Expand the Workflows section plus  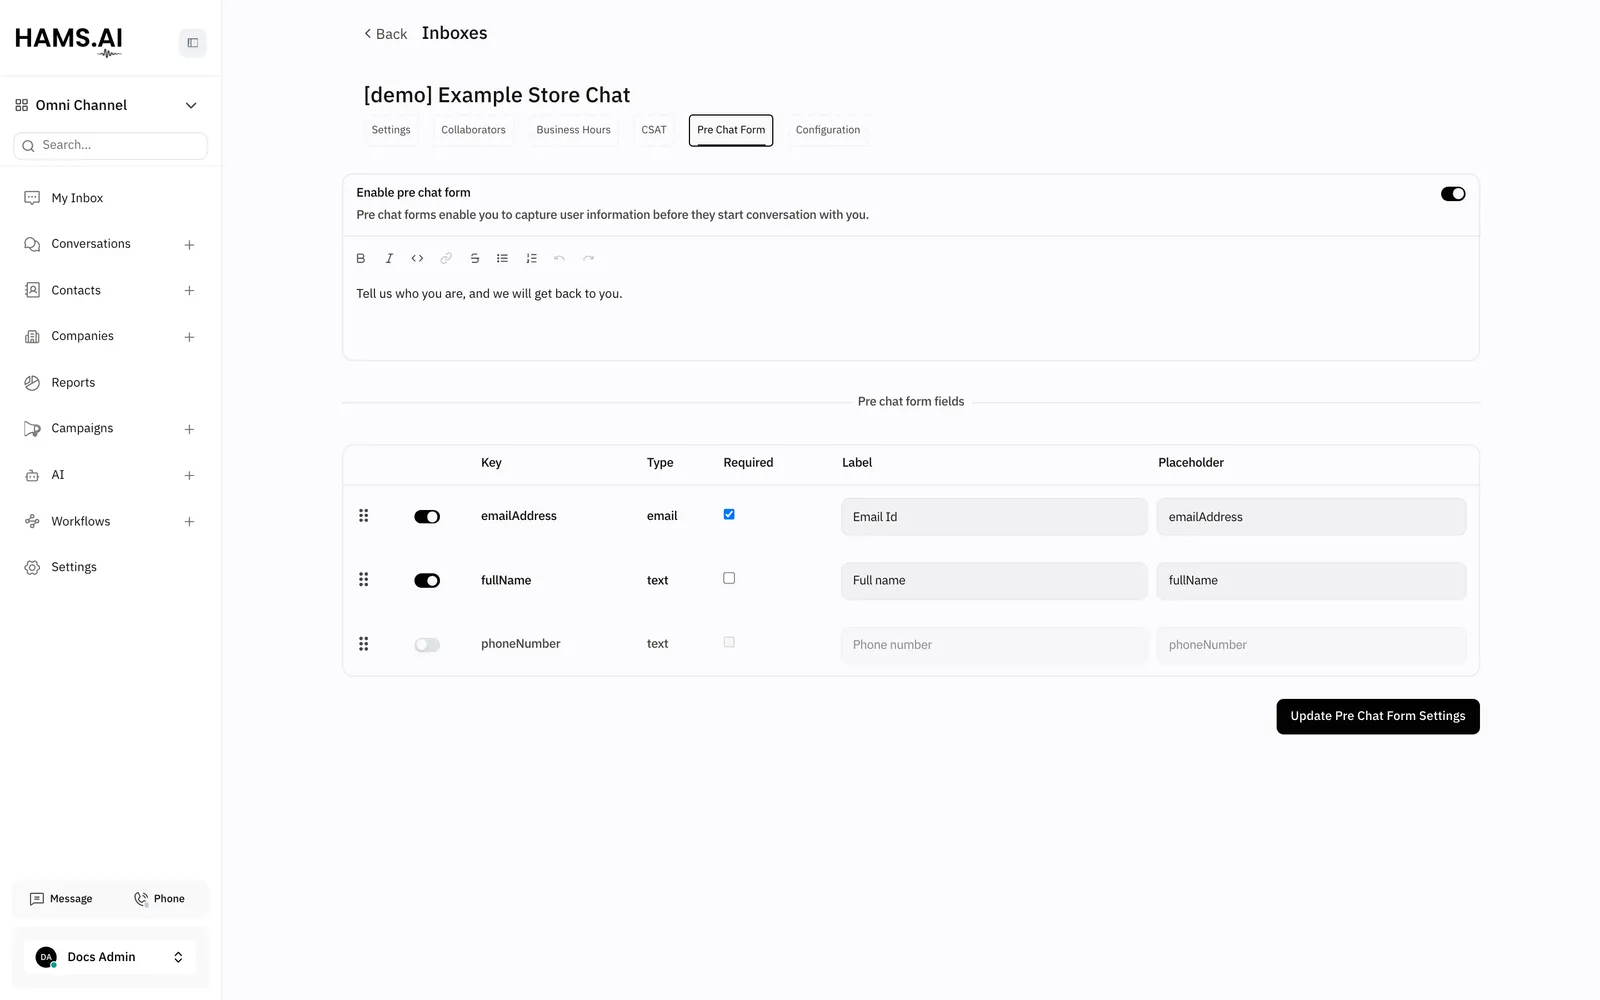(x=189, y=522)
